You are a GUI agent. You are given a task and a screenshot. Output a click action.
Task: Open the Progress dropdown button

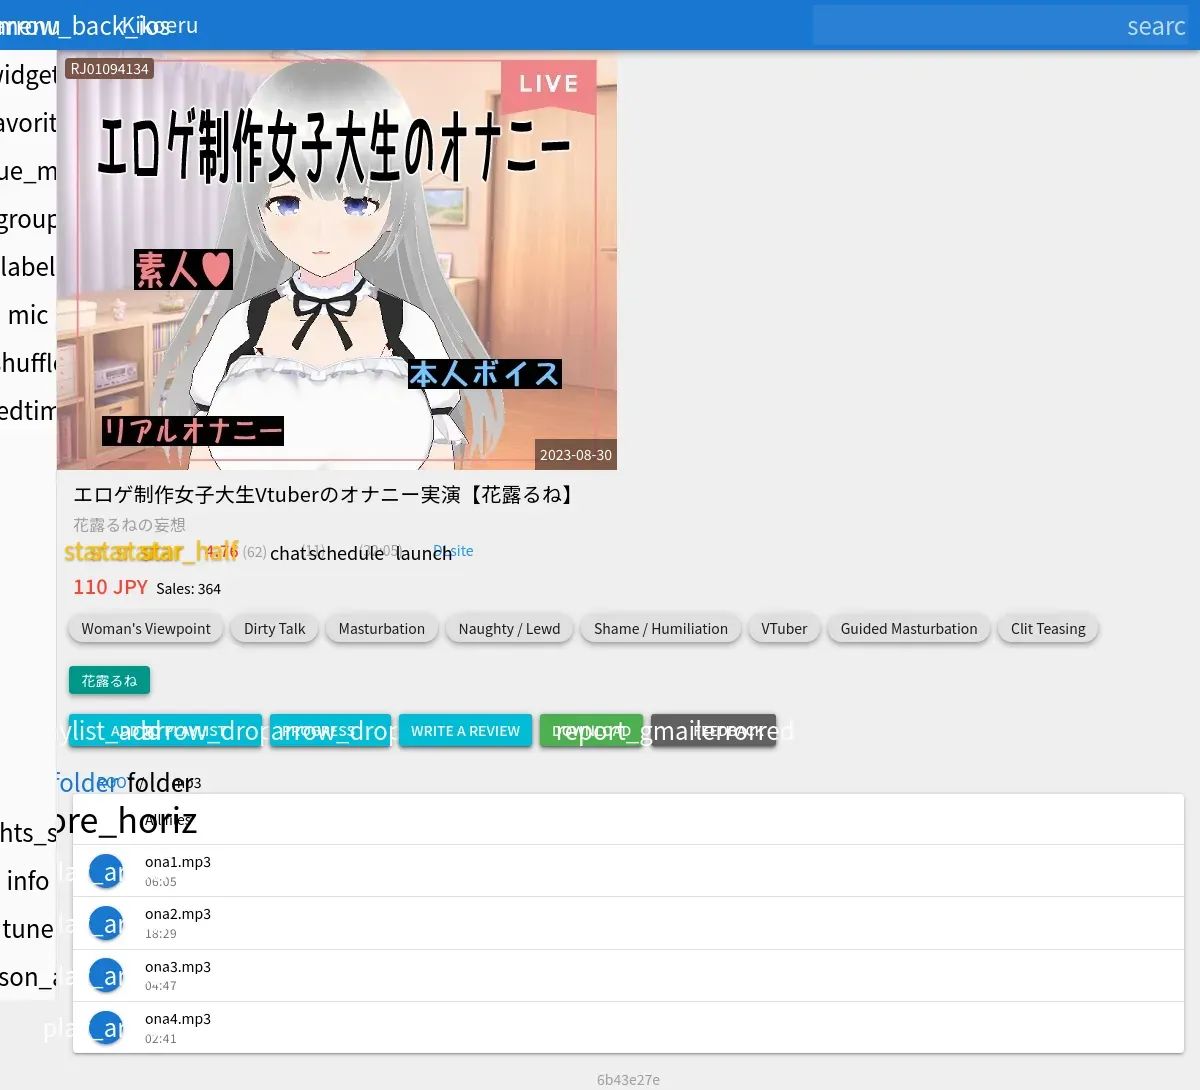pyautogui.click(x=330, y=731)
